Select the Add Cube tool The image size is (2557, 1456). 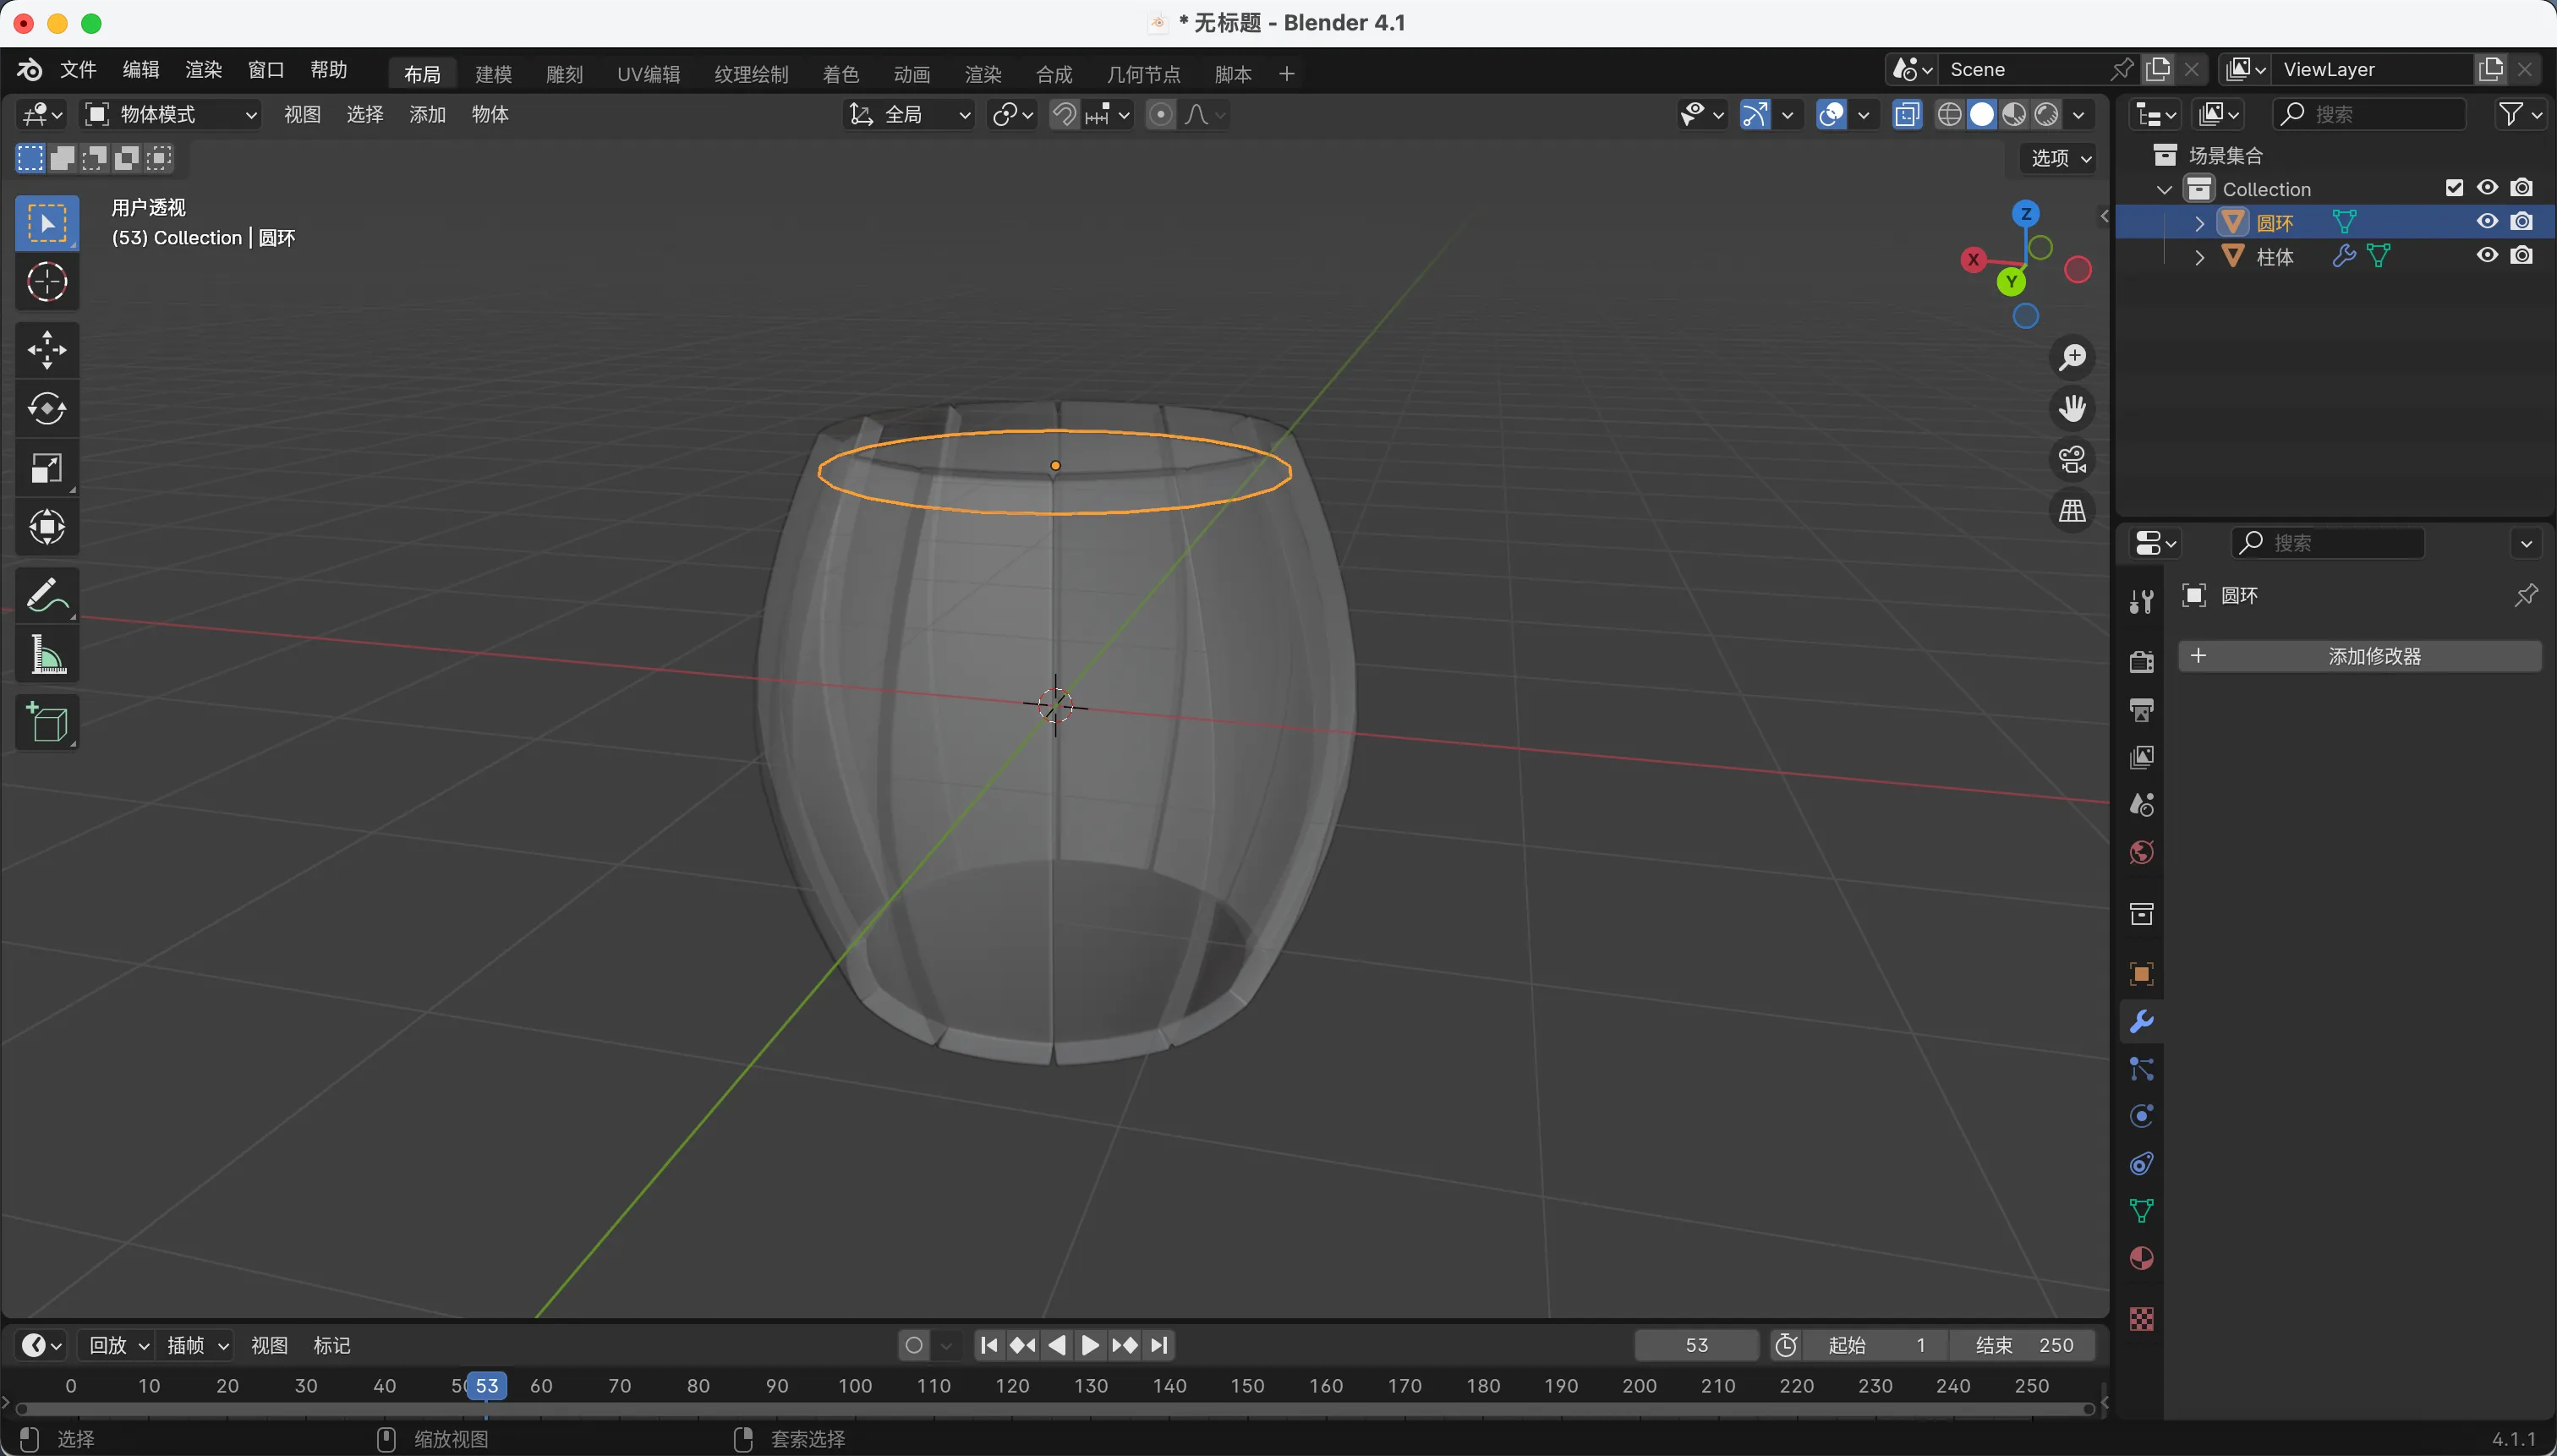[47, 723]
